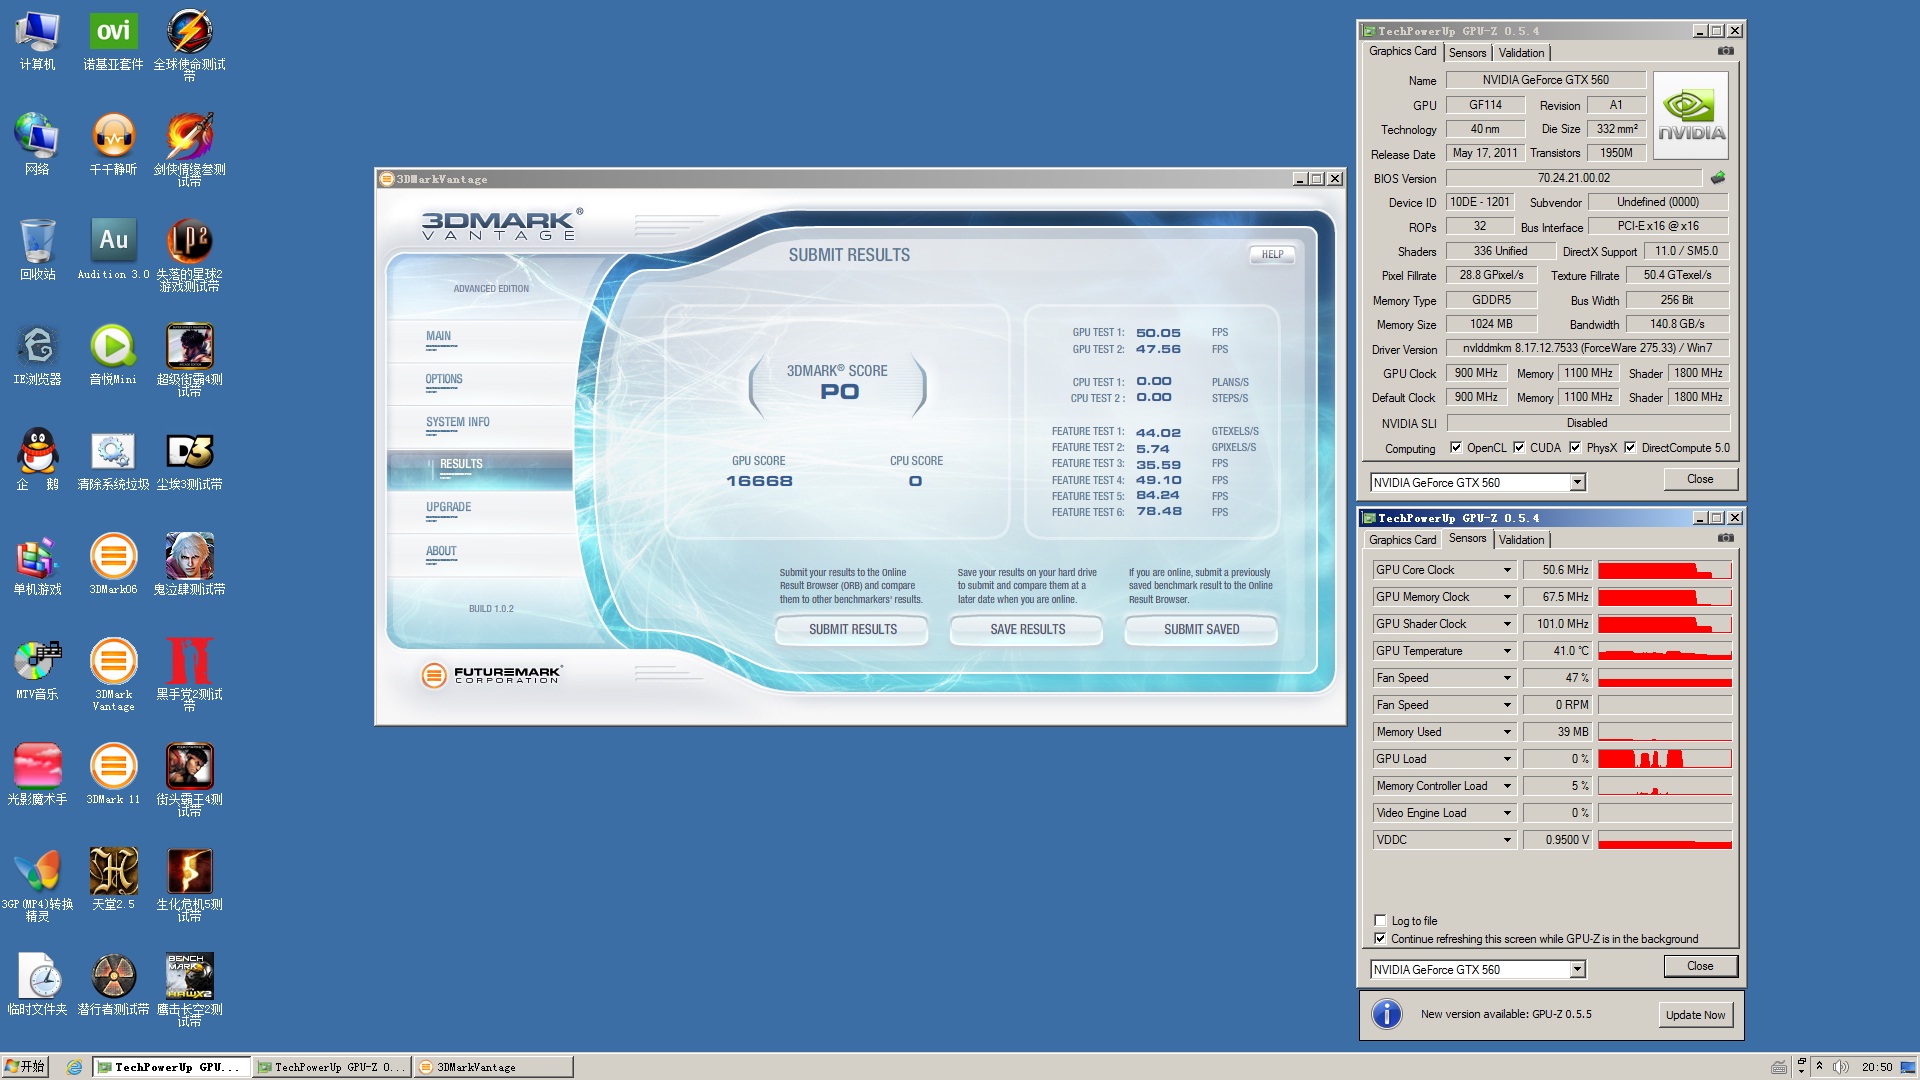Open the Audition 3.0 desktop icon

pyautogui.click(x=113, y=241)
